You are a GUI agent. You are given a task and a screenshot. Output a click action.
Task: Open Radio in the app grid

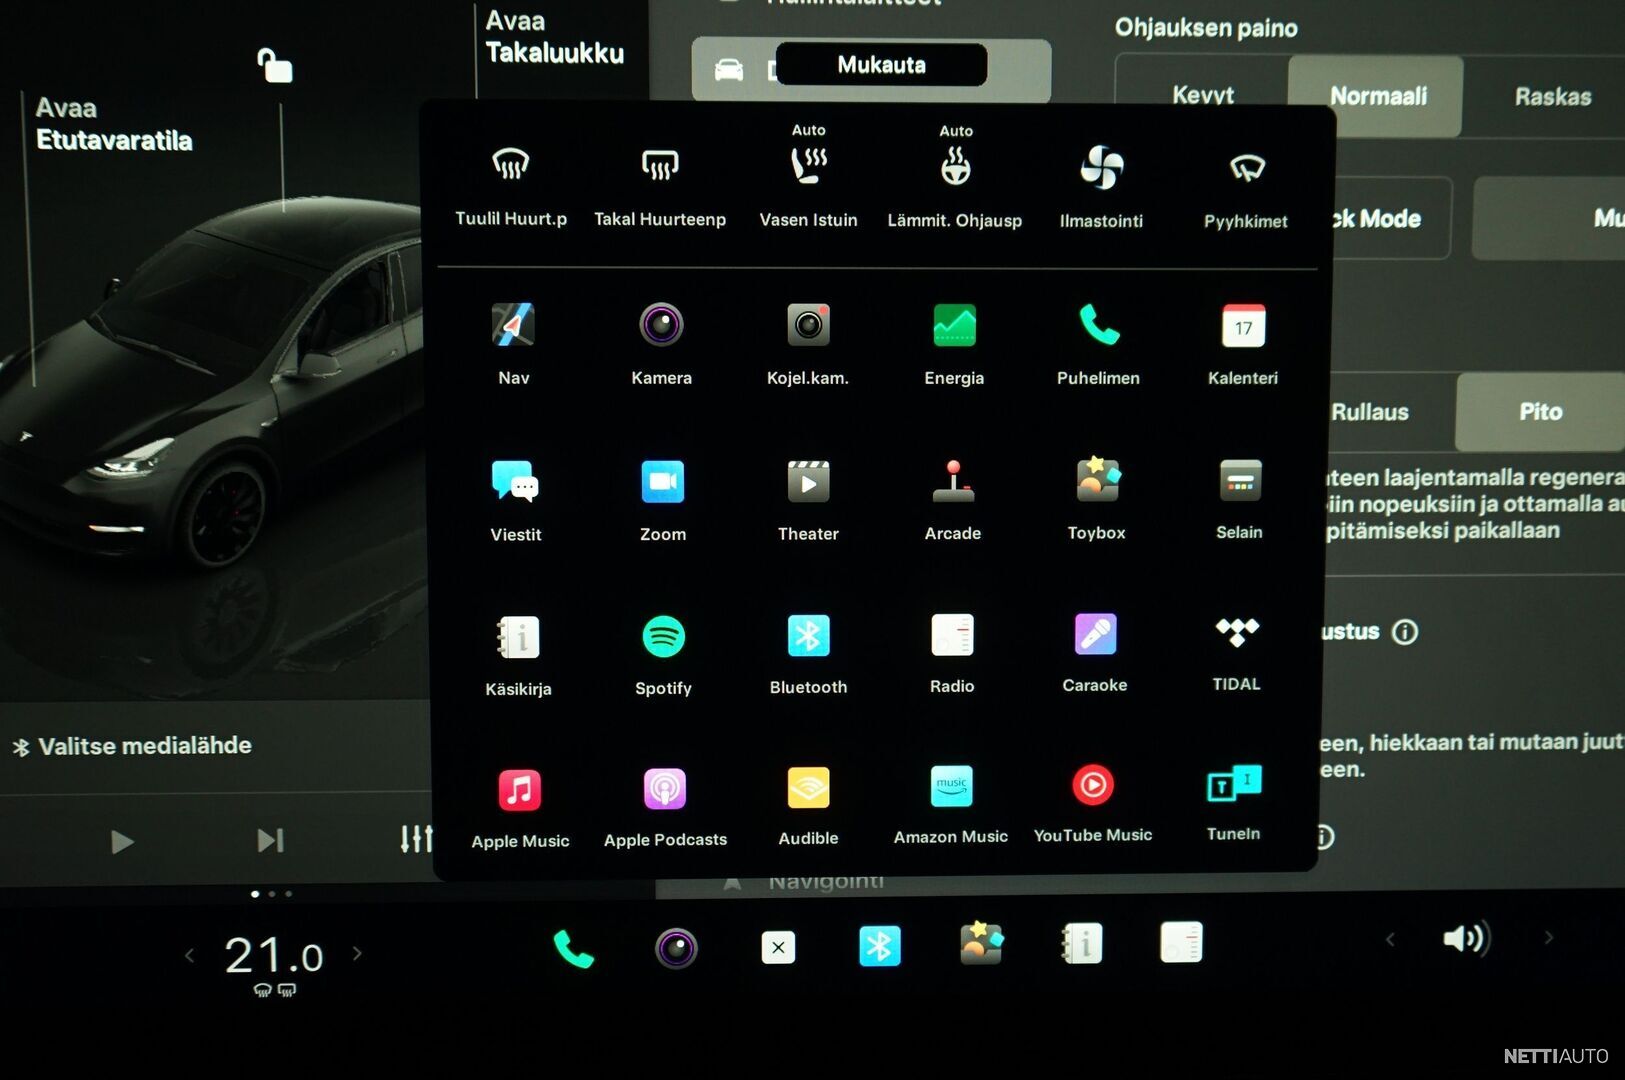coord(952,653)
